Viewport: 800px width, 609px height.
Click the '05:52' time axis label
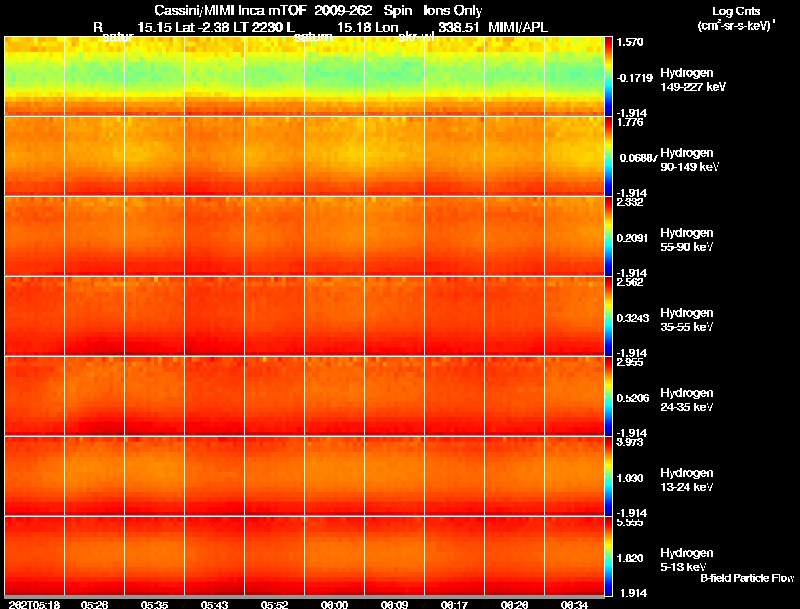[x=274, y=605]
